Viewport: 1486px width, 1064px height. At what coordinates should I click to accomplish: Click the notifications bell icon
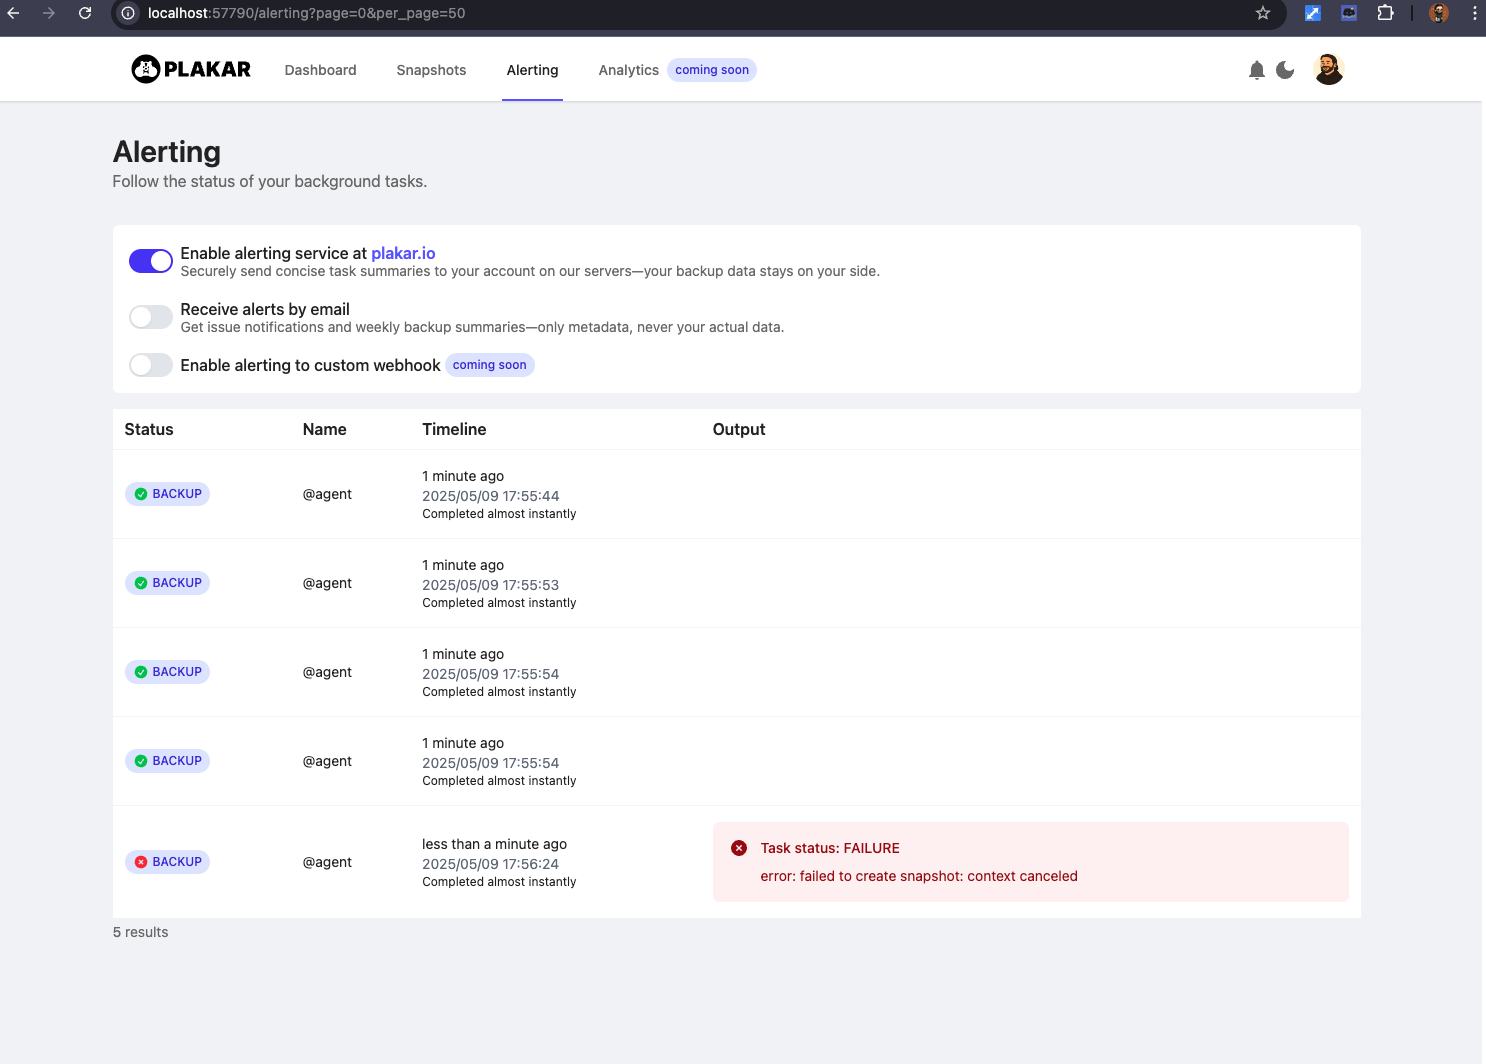(x=1257, y=70)
